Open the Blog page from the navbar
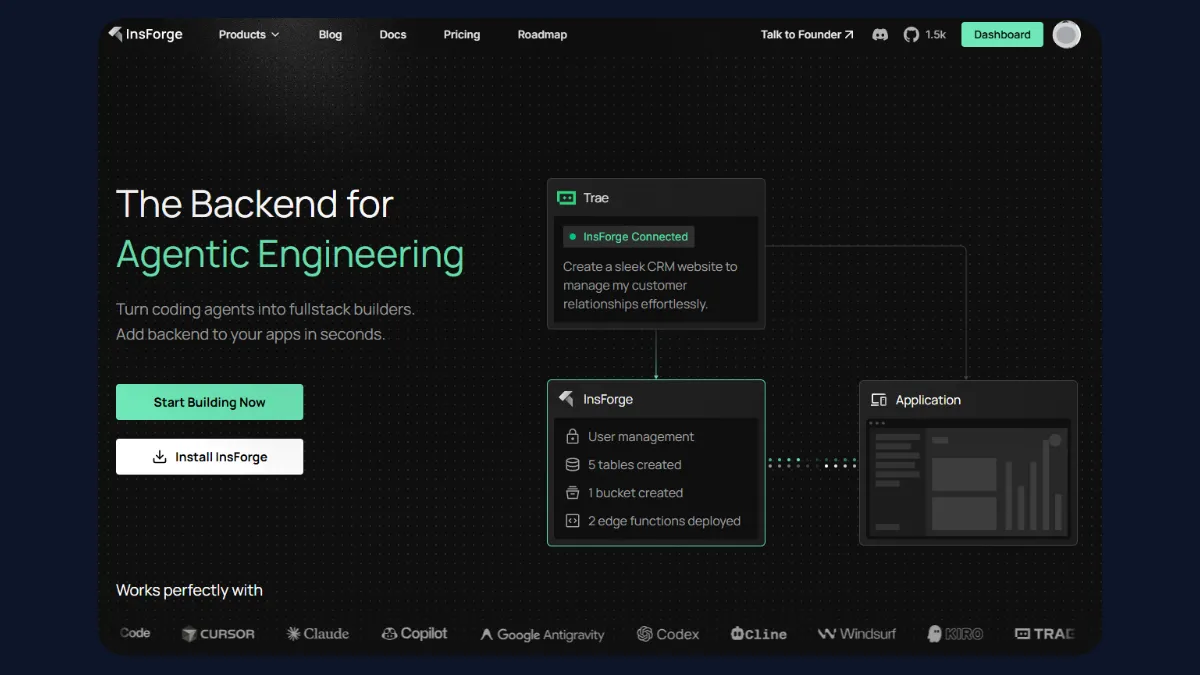Image resolution: width=1200 pixels, height=675 pixels. [x=330, y=34]
